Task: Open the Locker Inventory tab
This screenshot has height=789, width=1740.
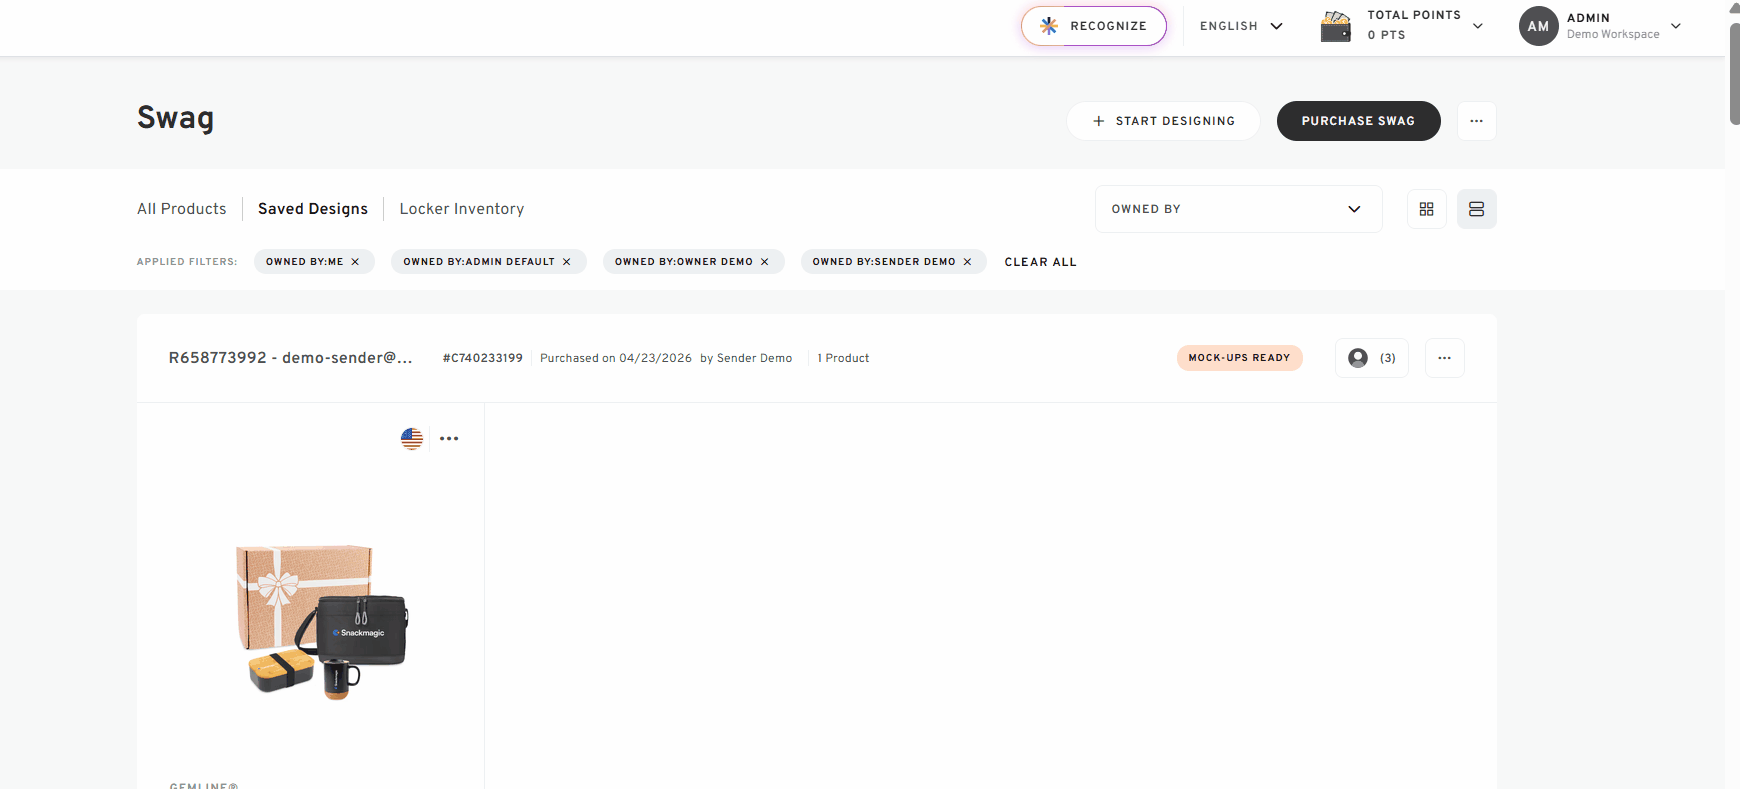Action: coord(462,209)
